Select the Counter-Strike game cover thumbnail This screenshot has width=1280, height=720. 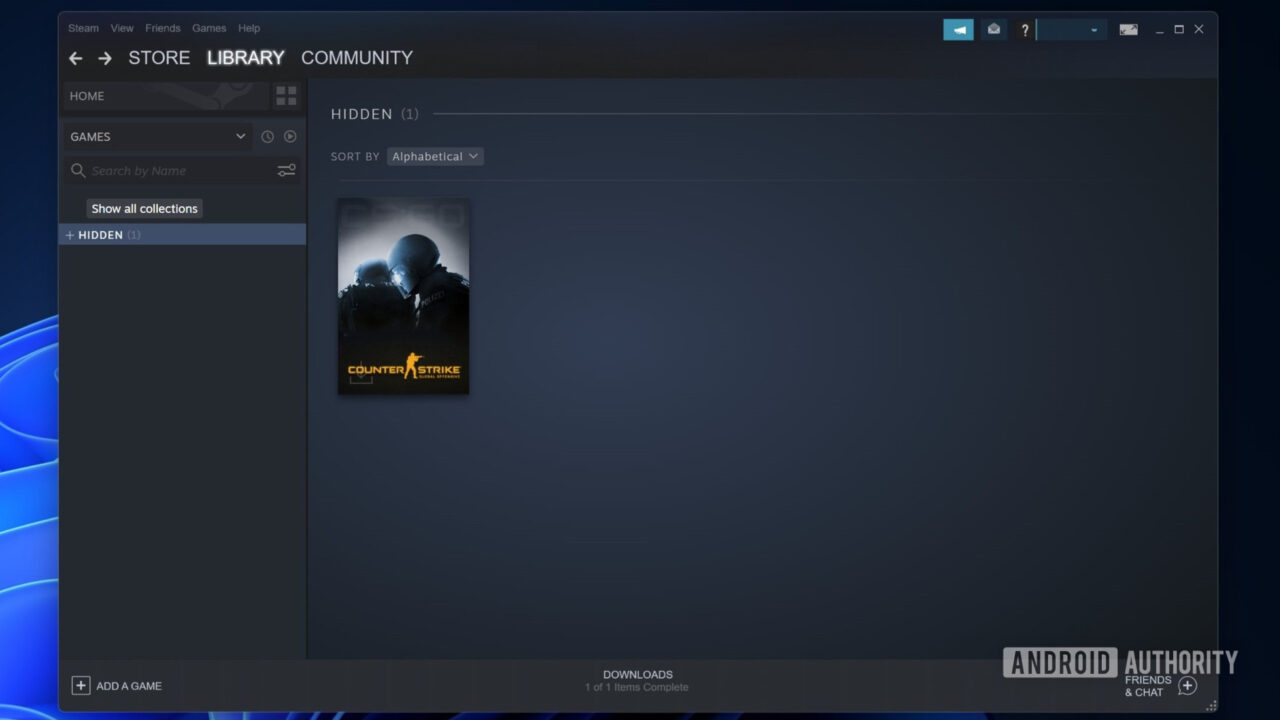coord(403,296)
